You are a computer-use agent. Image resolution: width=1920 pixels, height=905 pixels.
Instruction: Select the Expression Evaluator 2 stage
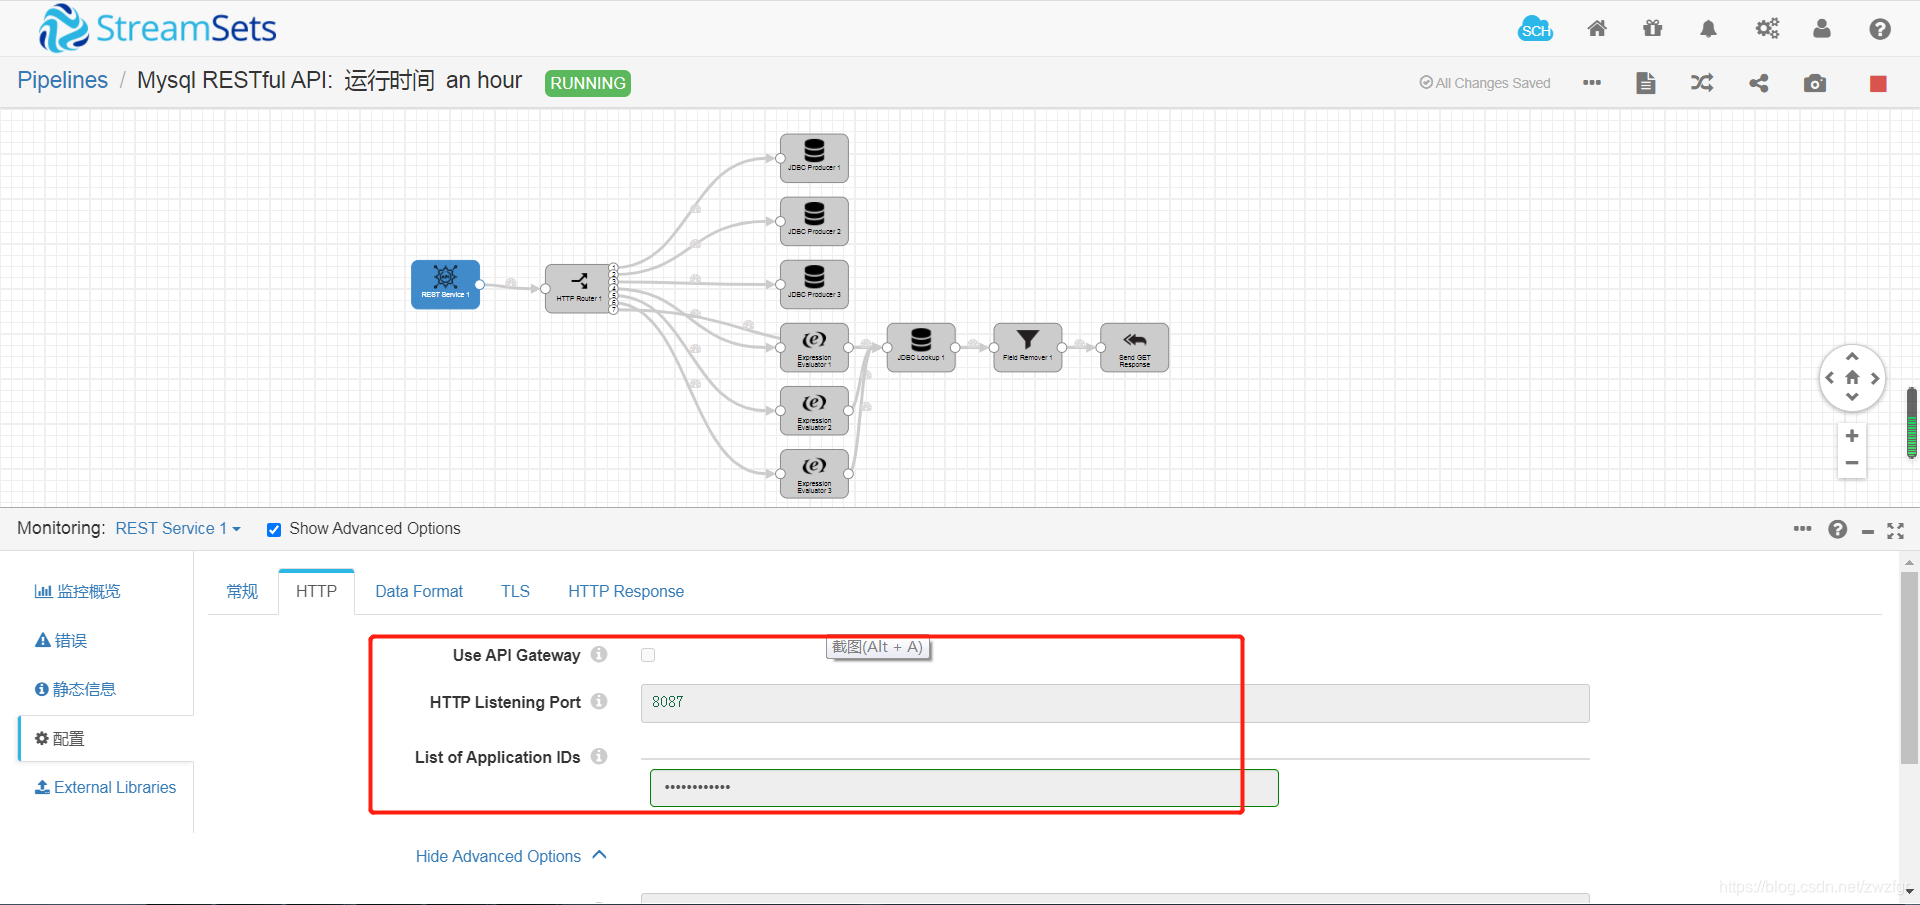pos(814,410)
